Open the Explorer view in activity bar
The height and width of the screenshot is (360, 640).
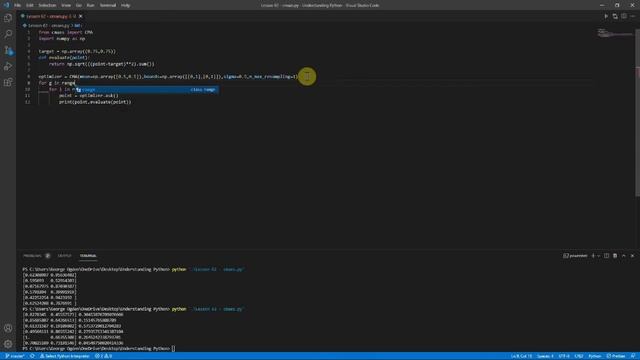point(8,18)
